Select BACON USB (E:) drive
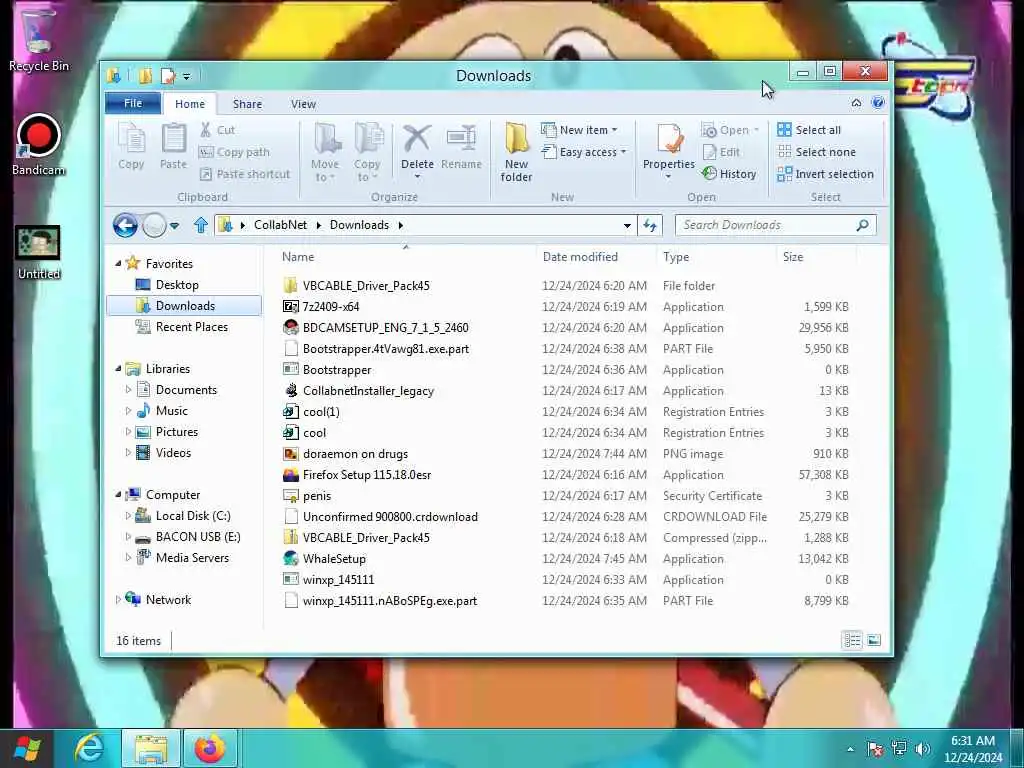Viewport: 1024px width, 768px height. pyautogui.click(x=187, y=537)
